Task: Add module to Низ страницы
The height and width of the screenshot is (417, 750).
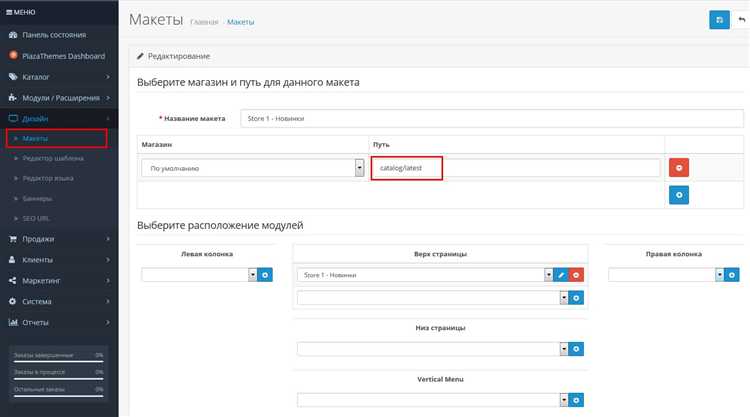Action: pos(576,349)
